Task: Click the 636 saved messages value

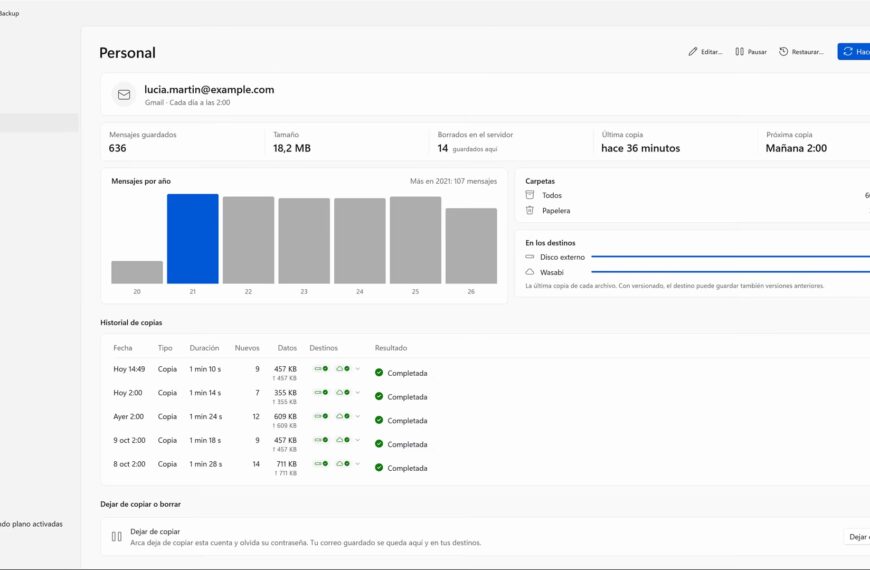Action: [x=118, y=148]
